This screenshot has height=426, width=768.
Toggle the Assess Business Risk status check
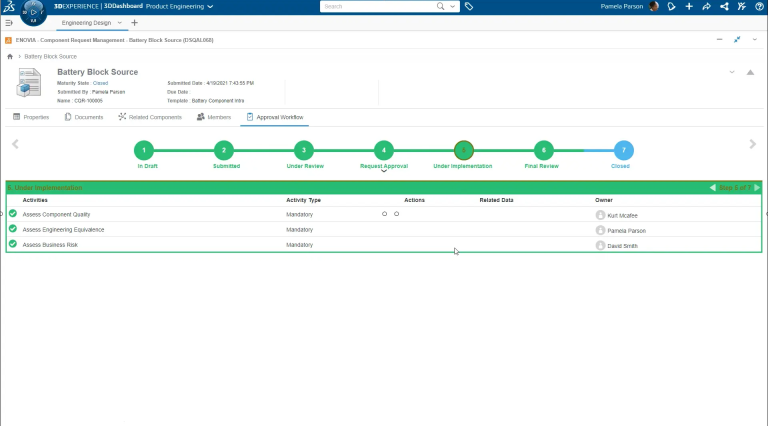(x=13, y=244)
